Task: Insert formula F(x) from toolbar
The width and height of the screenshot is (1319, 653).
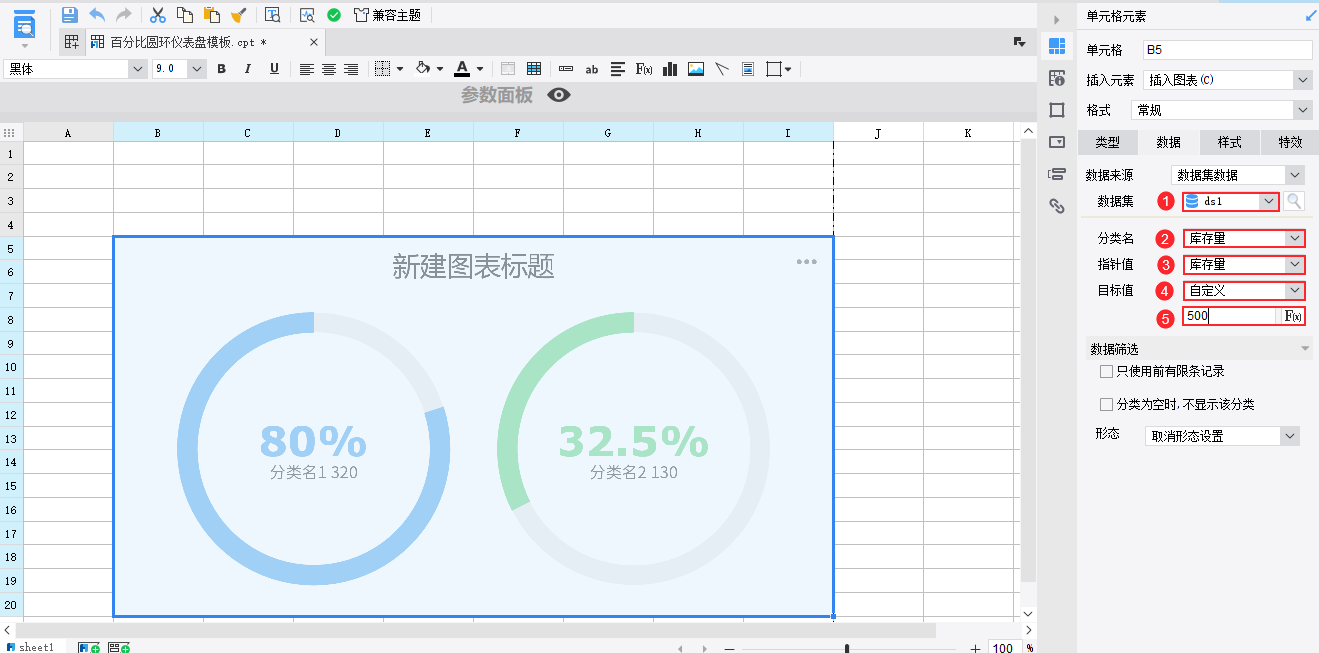Action: point(644,69)
